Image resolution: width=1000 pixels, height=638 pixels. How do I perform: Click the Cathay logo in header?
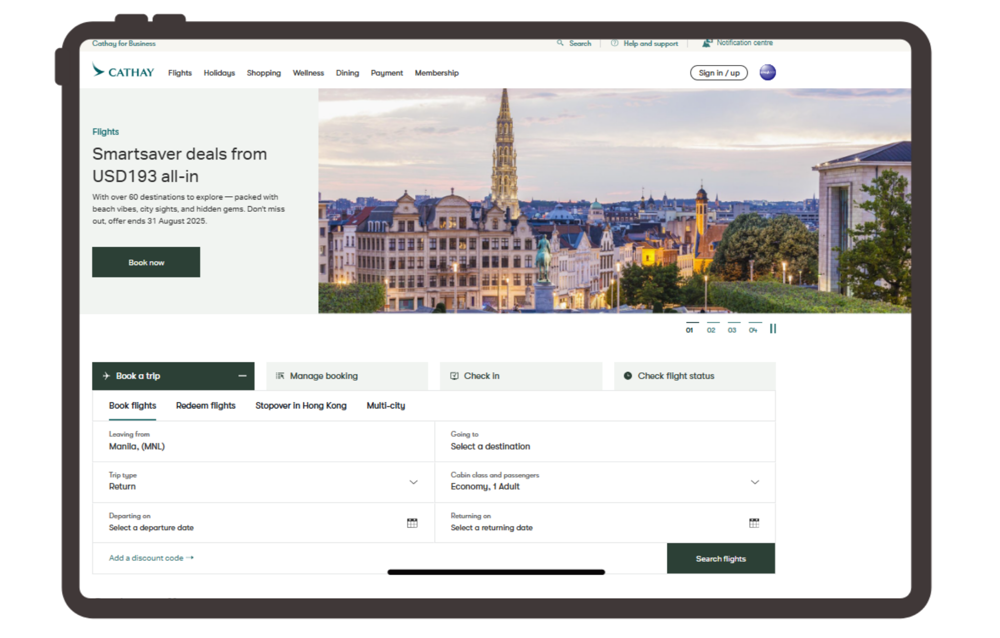(x=123, y=72)
